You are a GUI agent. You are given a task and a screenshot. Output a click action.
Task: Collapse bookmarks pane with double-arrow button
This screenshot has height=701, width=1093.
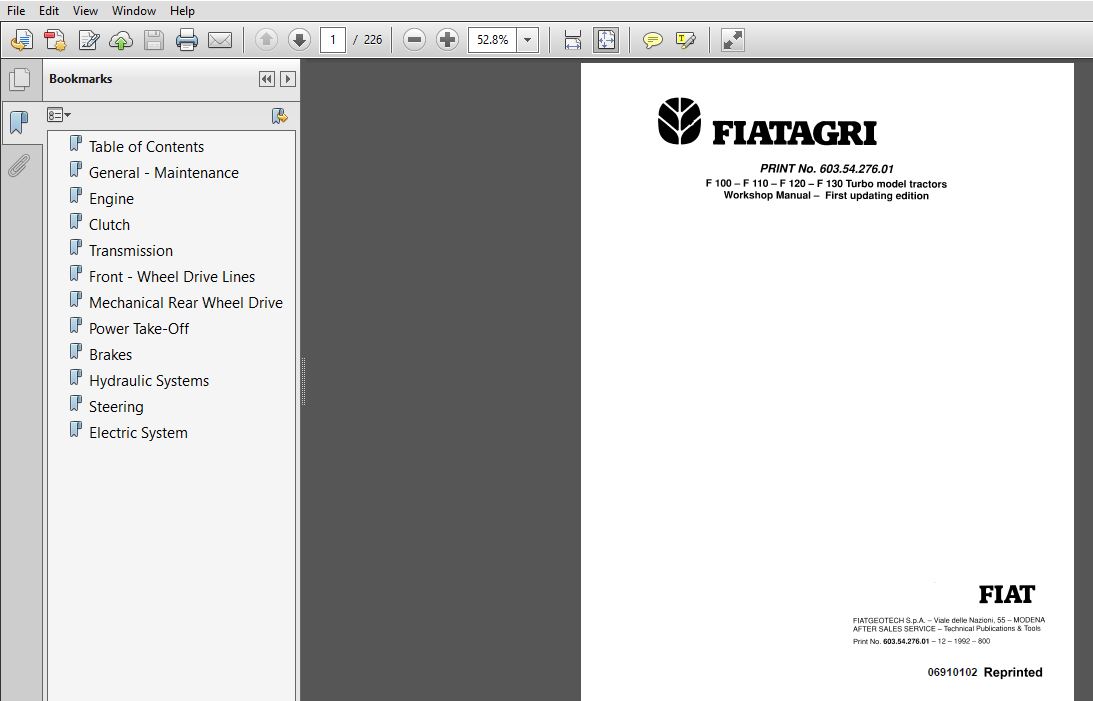266,79
